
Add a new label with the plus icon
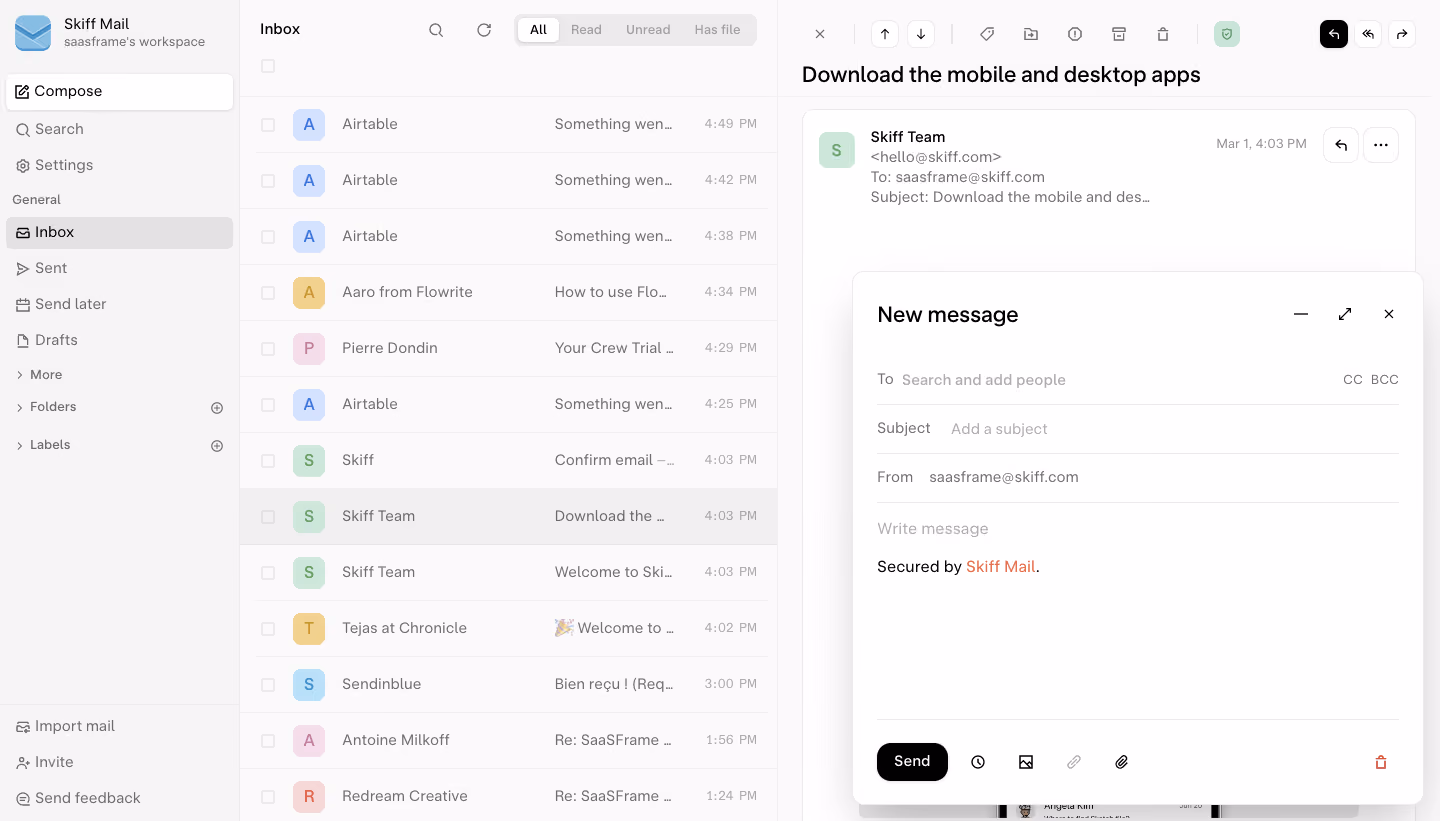pos(217,446)
